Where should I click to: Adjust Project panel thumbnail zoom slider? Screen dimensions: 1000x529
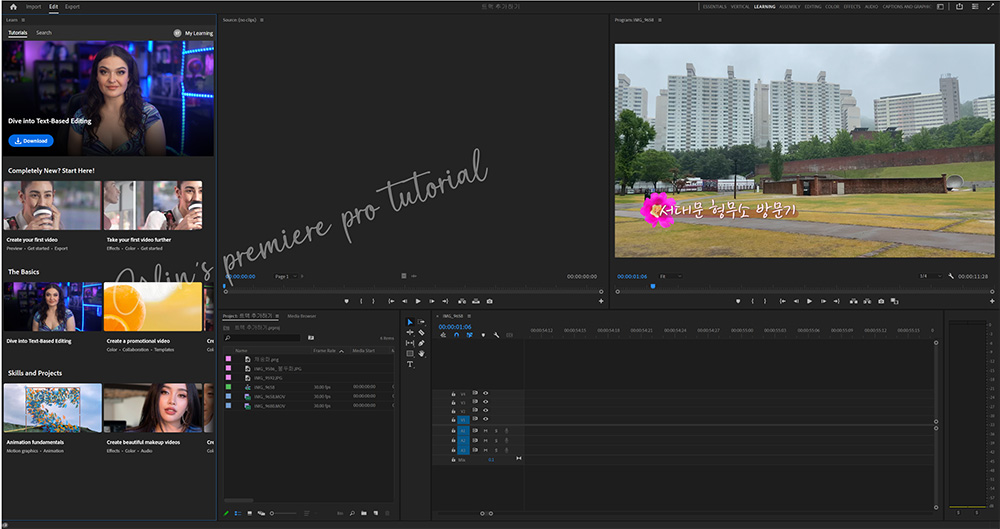click(x=284, y=513)
